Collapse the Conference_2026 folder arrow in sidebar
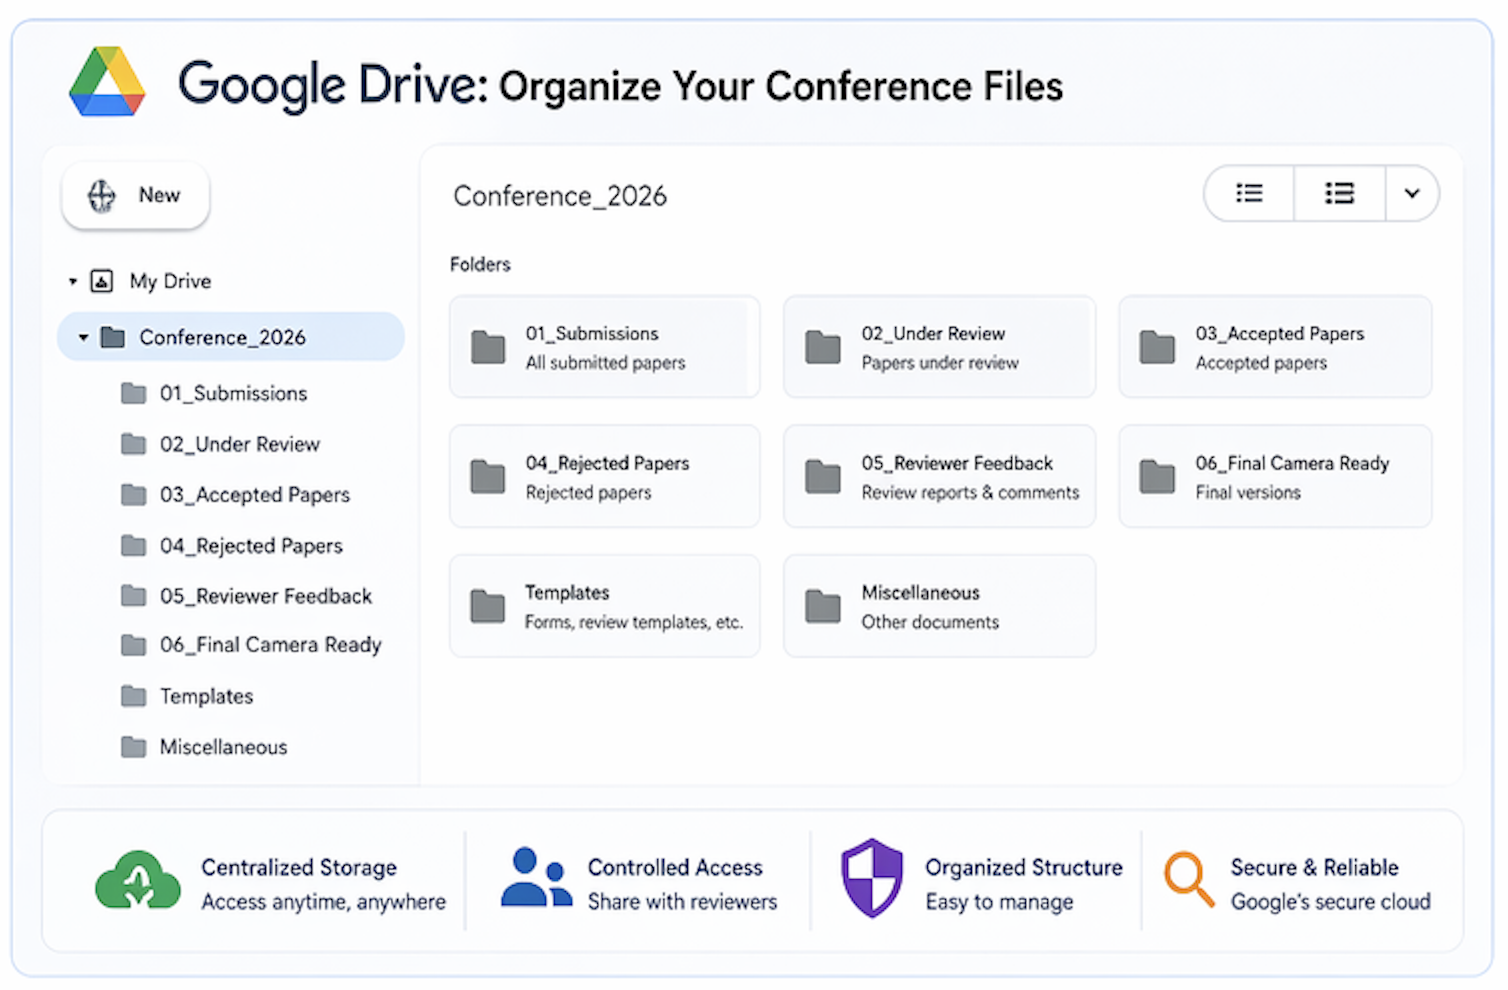Image resolution: width=1508 pixels, height=990 pixels. pyautogui.click(x=84, y=338)
